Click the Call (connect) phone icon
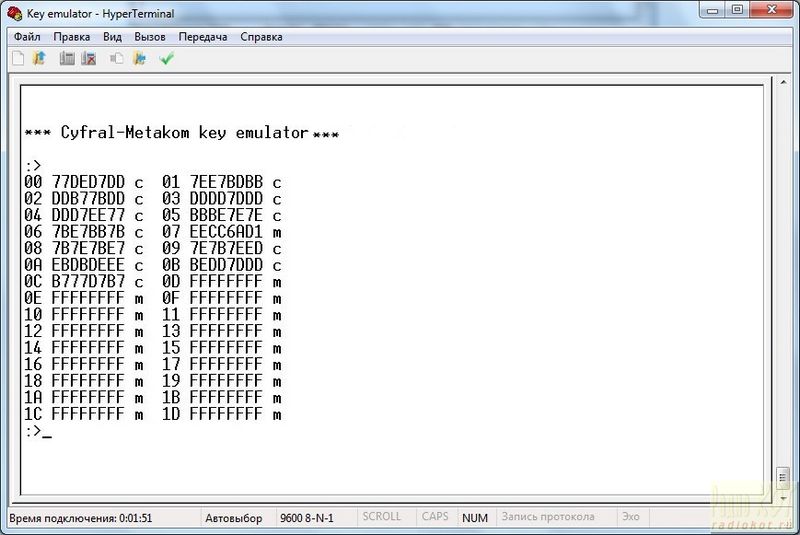 [x=67, y=59]
